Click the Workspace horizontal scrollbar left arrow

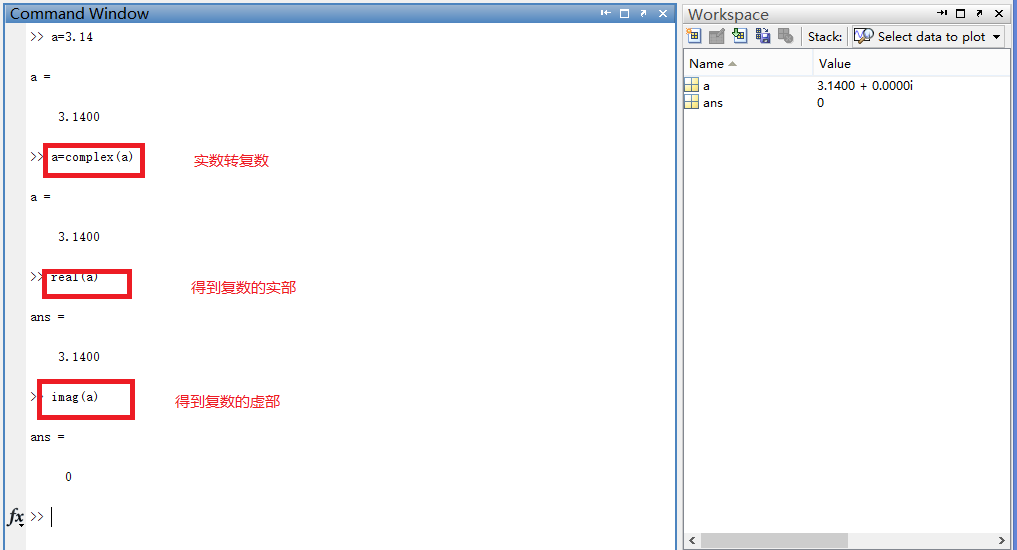coord(692,540)
